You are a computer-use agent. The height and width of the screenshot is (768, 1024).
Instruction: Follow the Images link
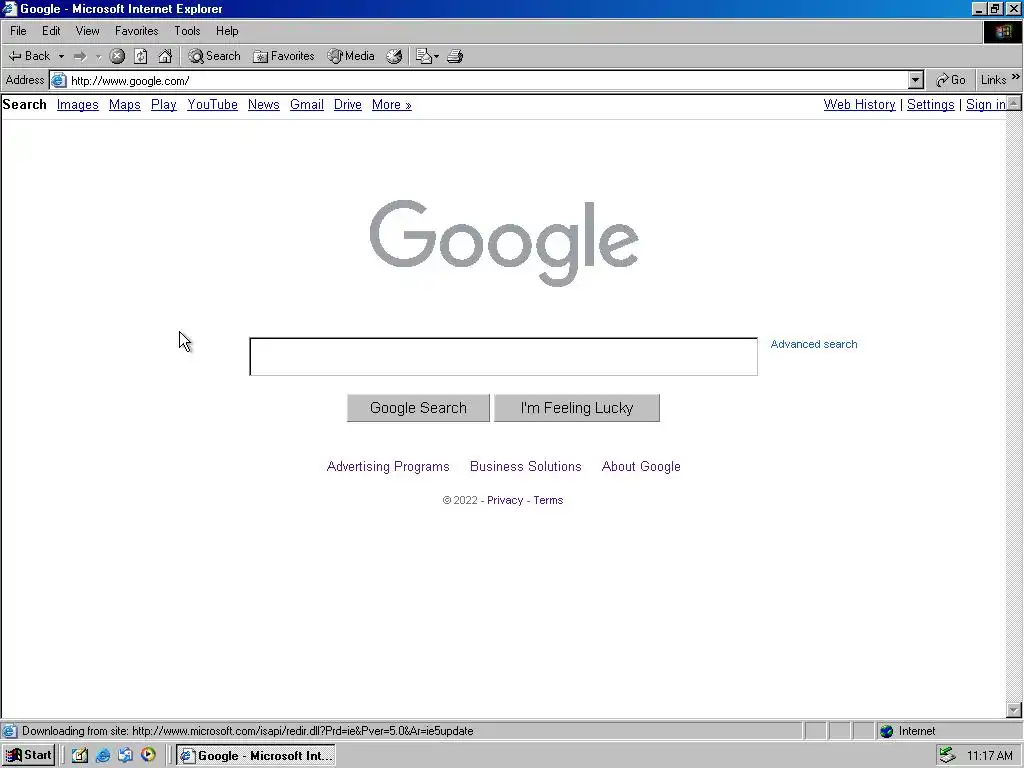click(x=78, y=104)
